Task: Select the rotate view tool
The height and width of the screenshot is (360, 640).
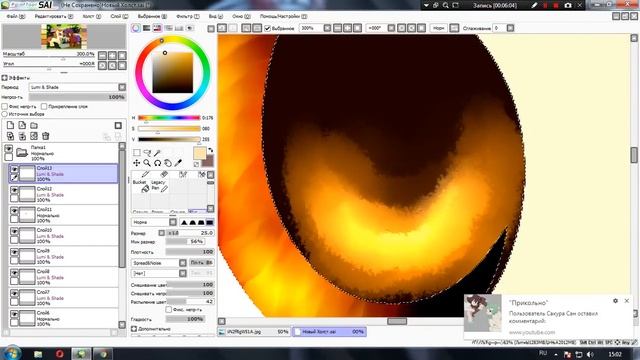Action: click(x=157, y=163)
